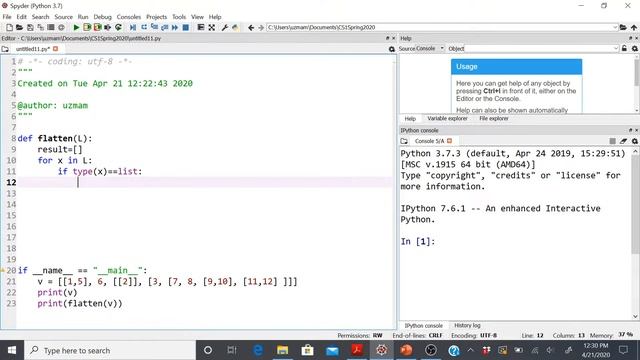Open the Projects menu
The image size is (640, 360).
pos(156,17)
